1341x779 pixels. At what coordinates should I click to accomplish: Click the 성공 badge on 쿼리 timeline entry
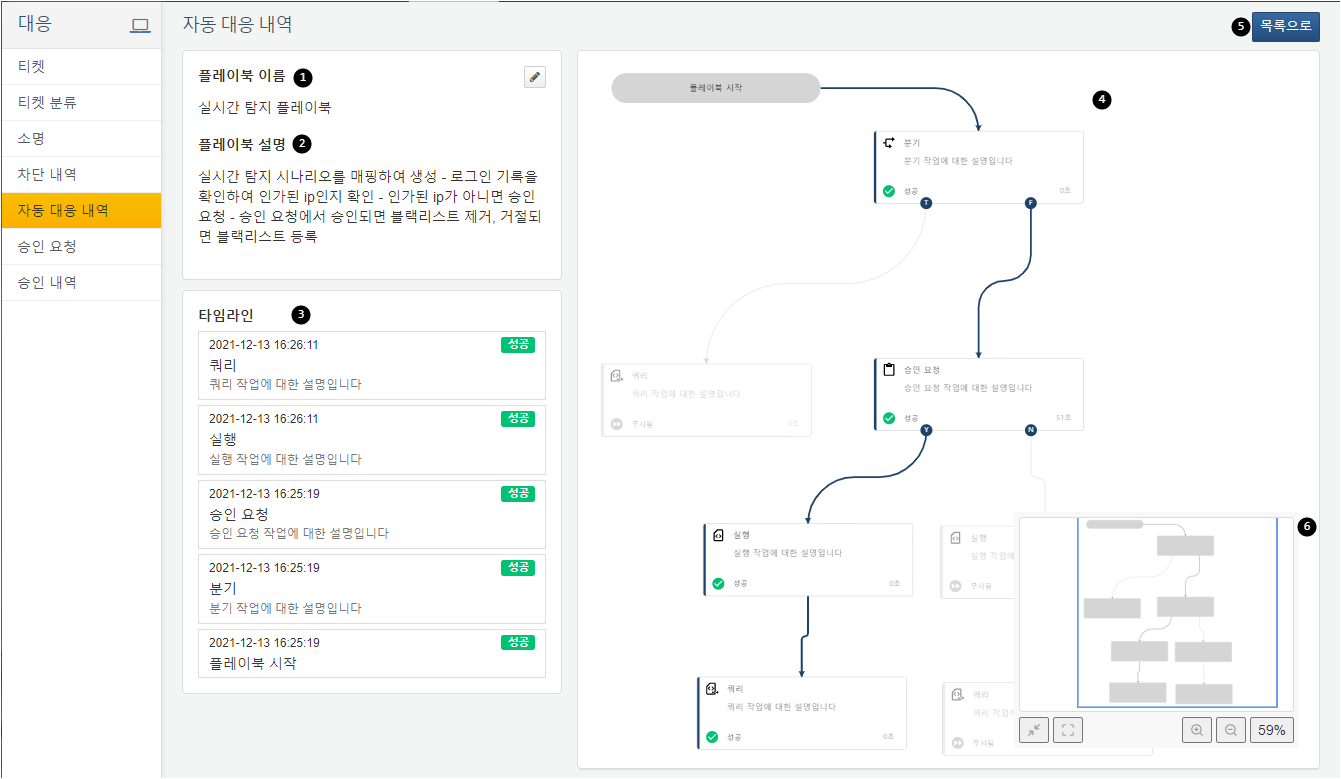518,345
